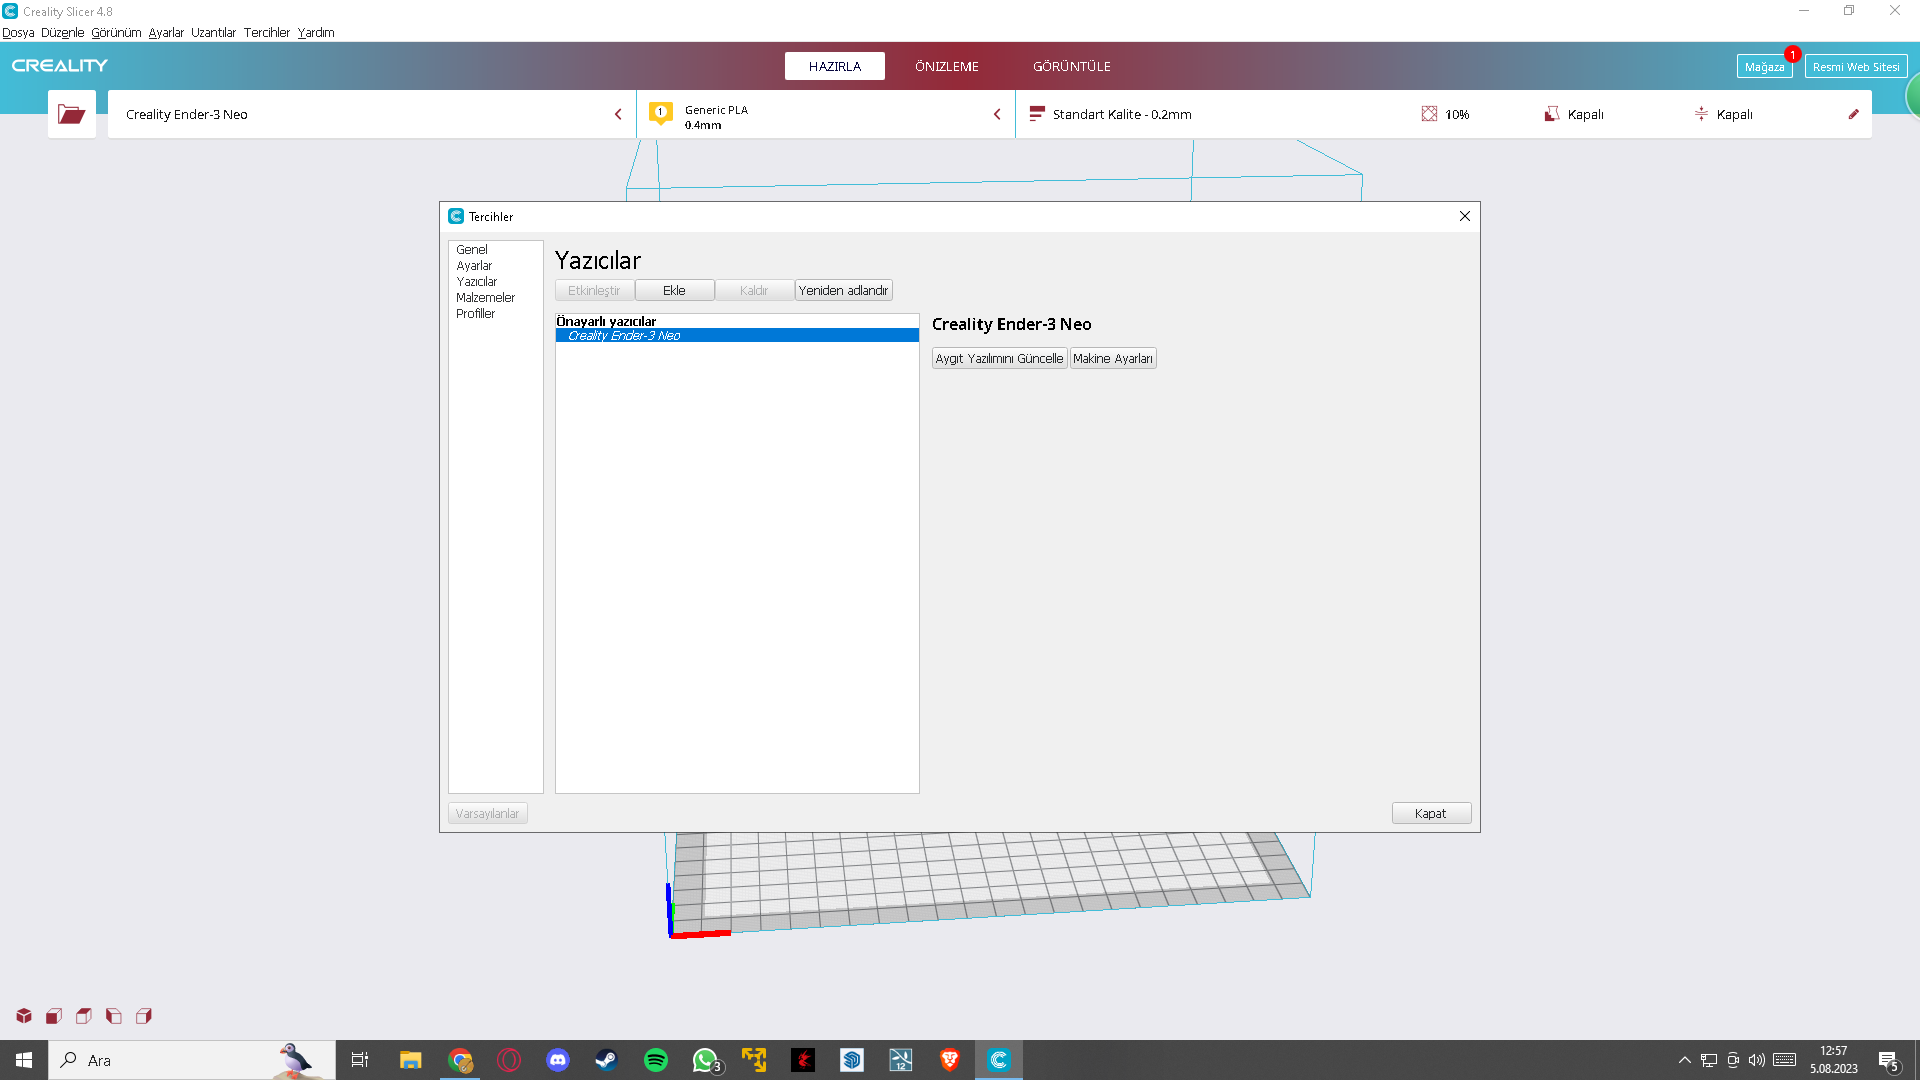The width and height of the screenshot is (1920, 1080).
Task: Click the Ekle button
Action: 674,290
